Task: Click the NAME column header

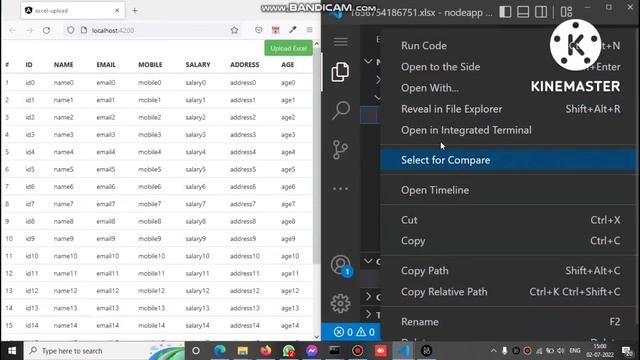Action: coord(63,64)
